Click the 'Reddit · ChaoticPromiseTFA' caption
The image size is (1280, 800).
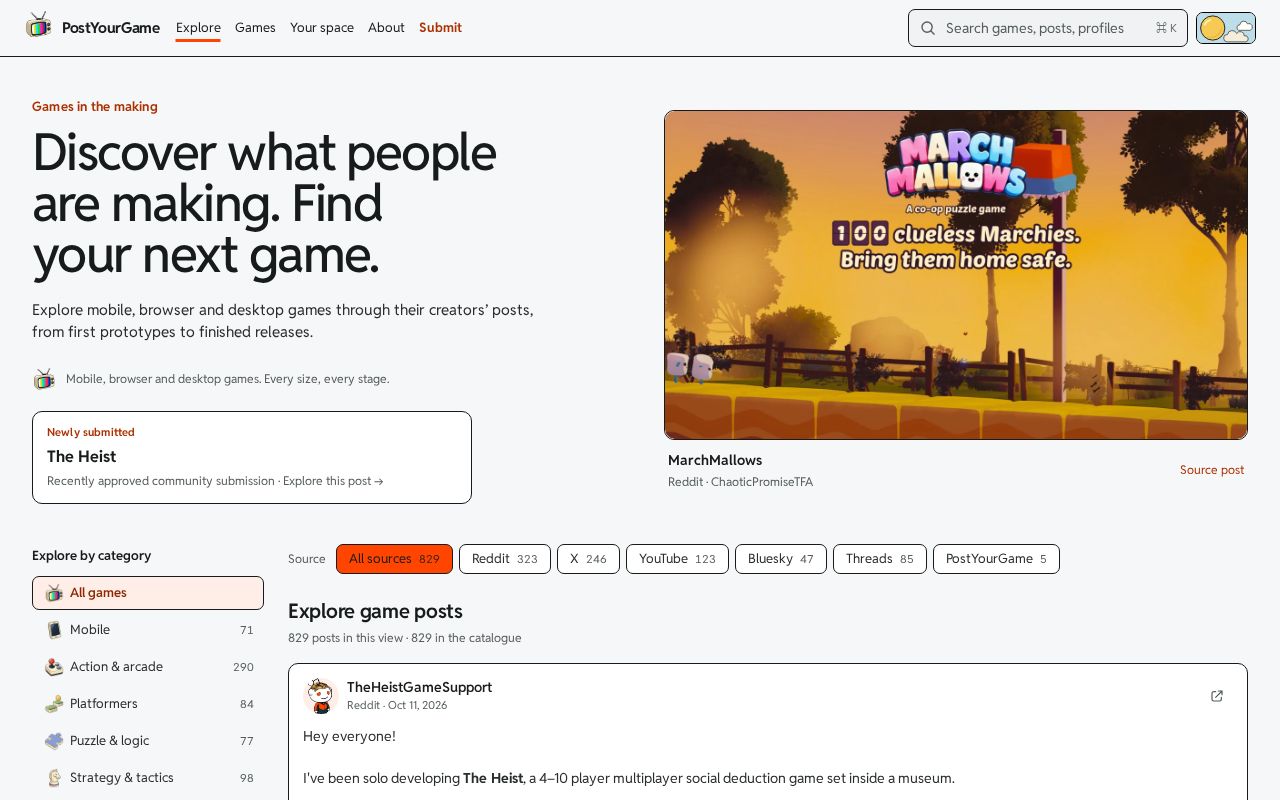tap(740, 482)
